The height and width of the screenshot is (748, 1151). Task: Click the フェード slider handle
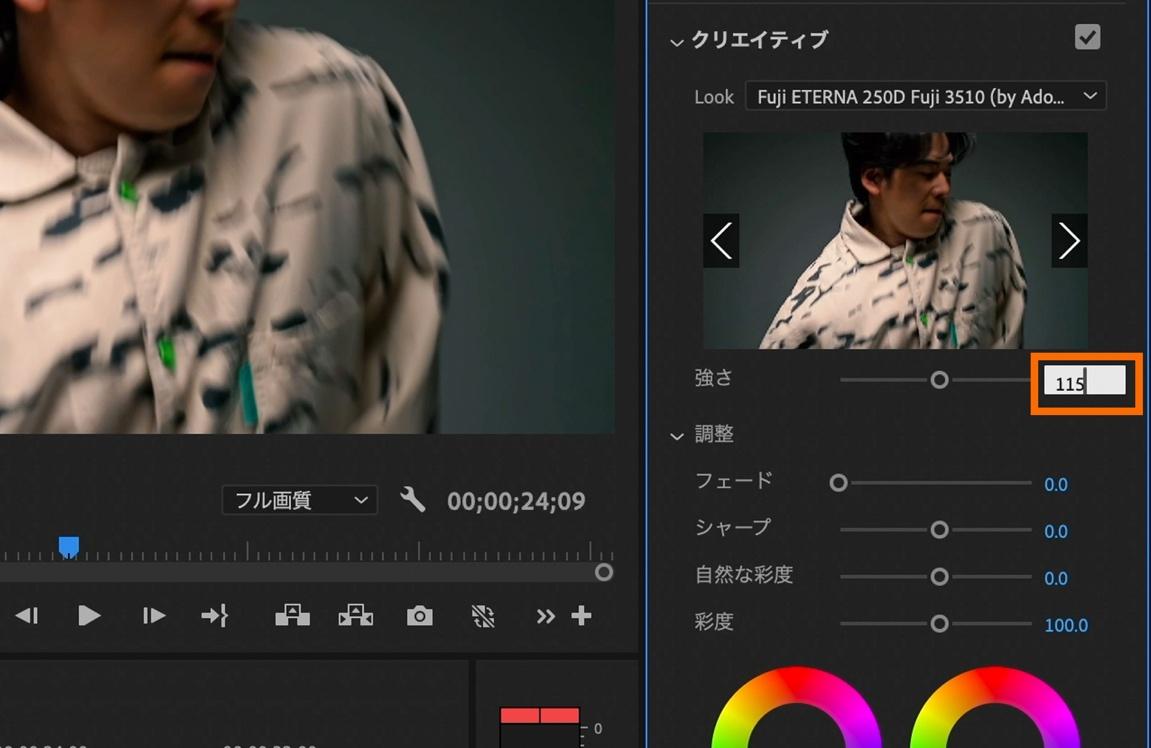click(838, 482)
